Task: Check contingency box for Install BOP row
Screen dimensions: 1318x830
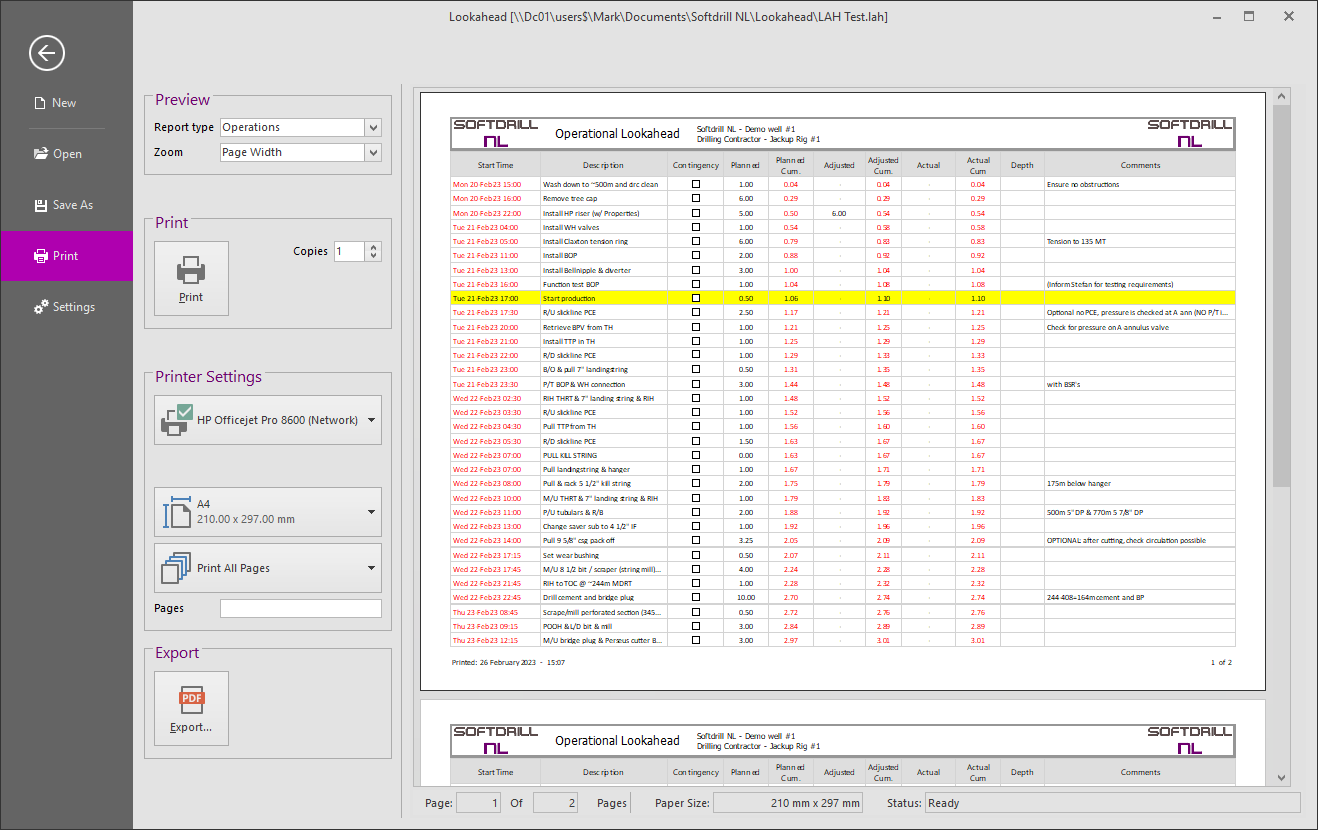Action: coord(696,256)
